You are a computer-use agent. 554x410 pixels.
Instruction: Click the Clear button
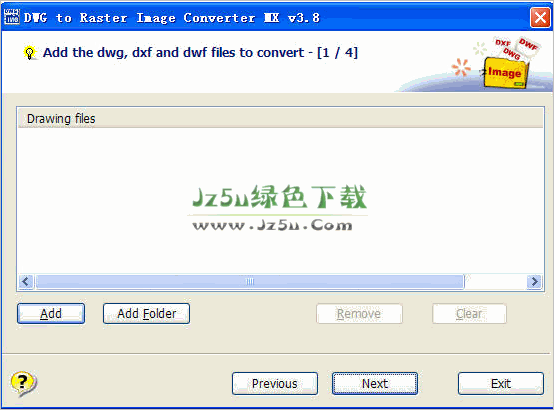(469, 314)
